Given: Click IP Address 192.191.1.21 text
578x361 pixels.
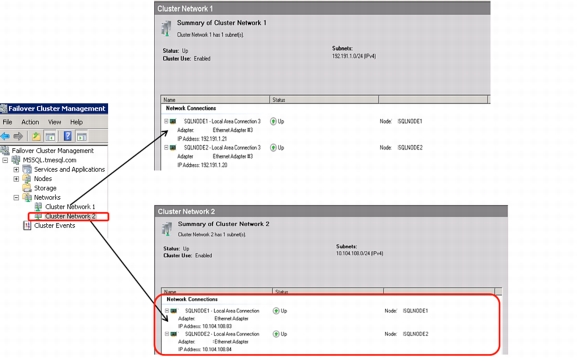Looking at the screenshot, I should (x=202, y=139).
